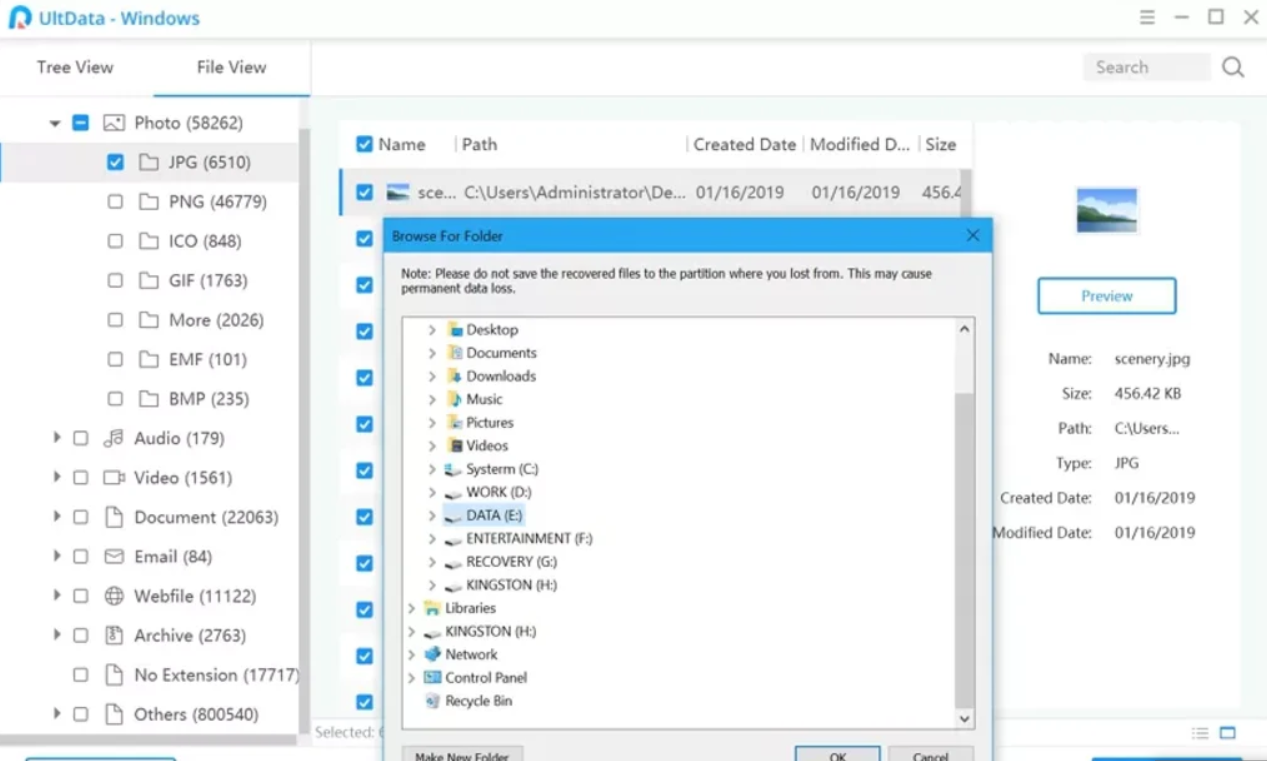
Task: Expand the Document (22063) category
Action: (x=56, y=517)
